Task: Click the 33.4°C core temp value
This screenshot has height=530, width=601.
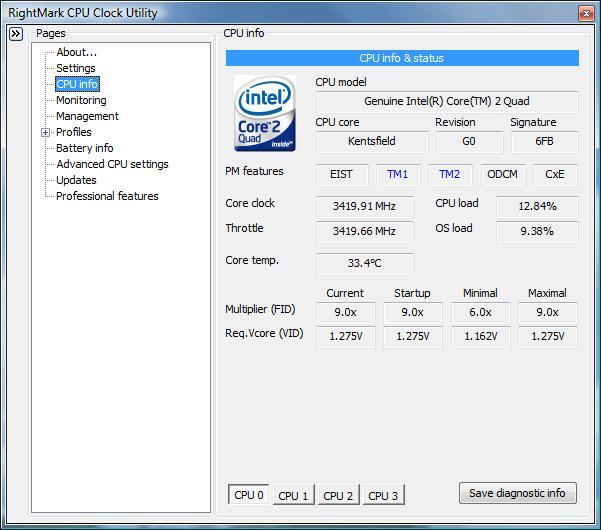Action: (365, 264)
